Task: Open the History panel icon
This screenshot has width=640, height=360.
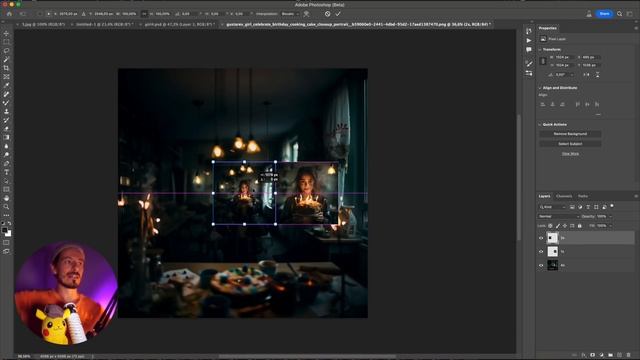Action: 529,31
